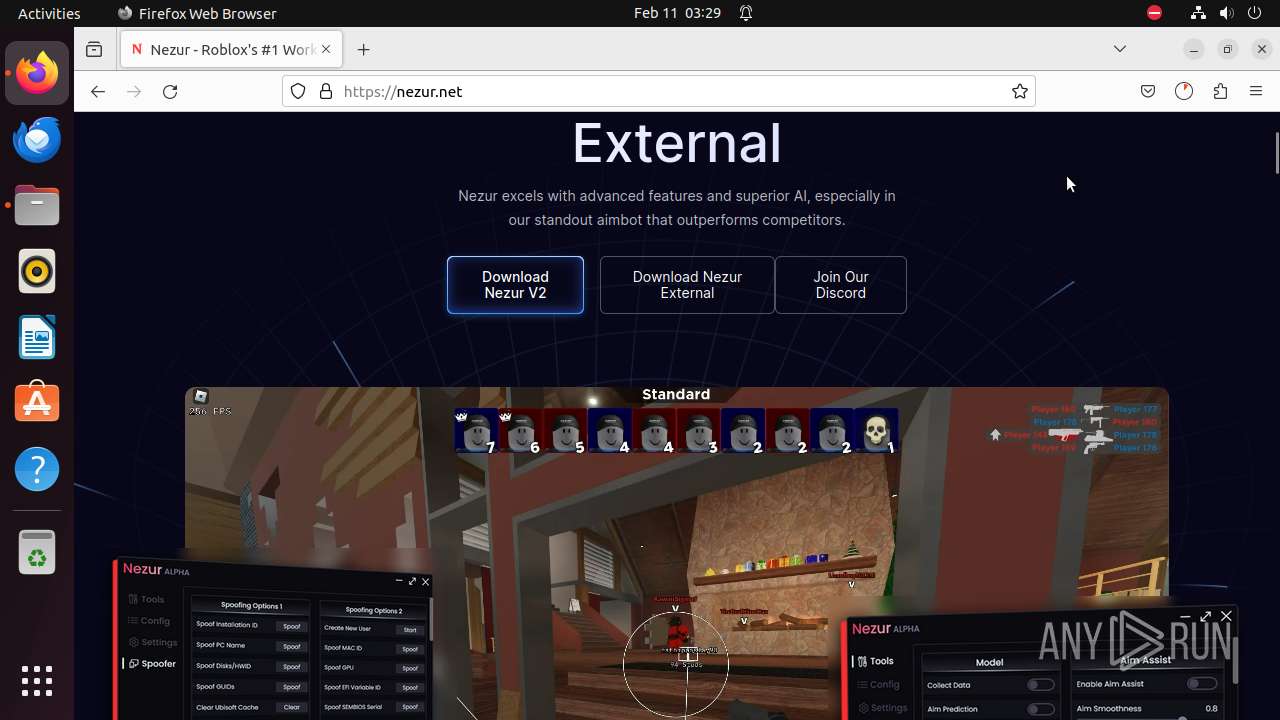The image size is (1280, 720).
Task: Click the game screenshot image
Action: (x=676, y=553)
